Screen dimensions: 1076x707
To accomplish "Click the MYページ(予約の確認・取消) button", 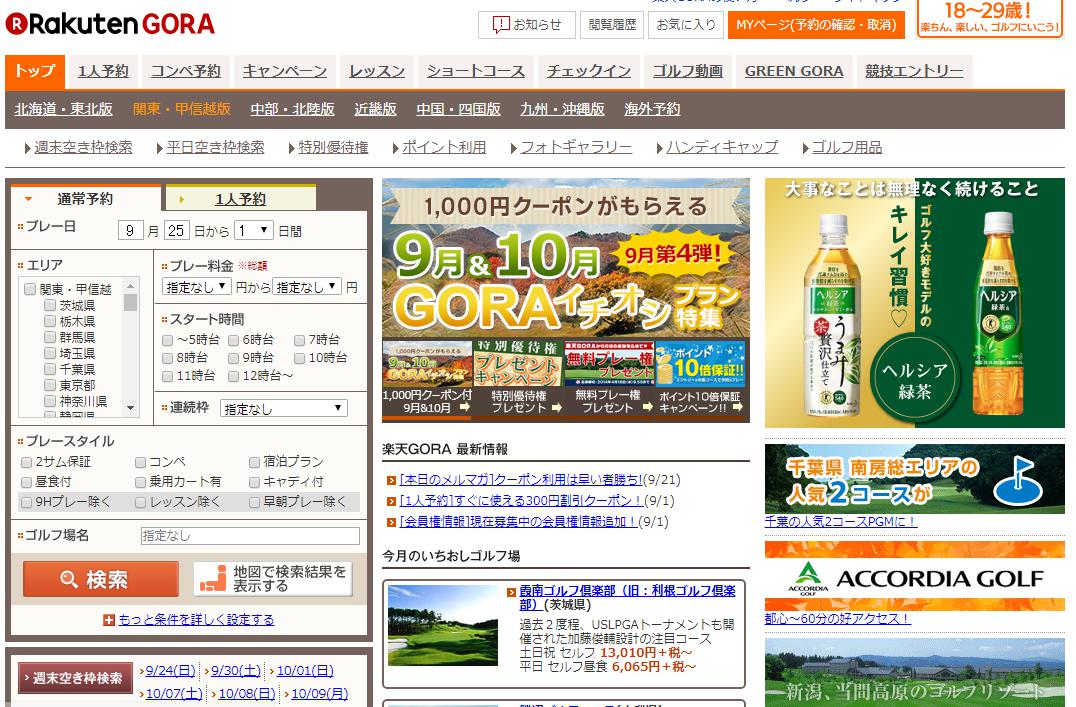I will pyautogui.click(x=816, y=25).
